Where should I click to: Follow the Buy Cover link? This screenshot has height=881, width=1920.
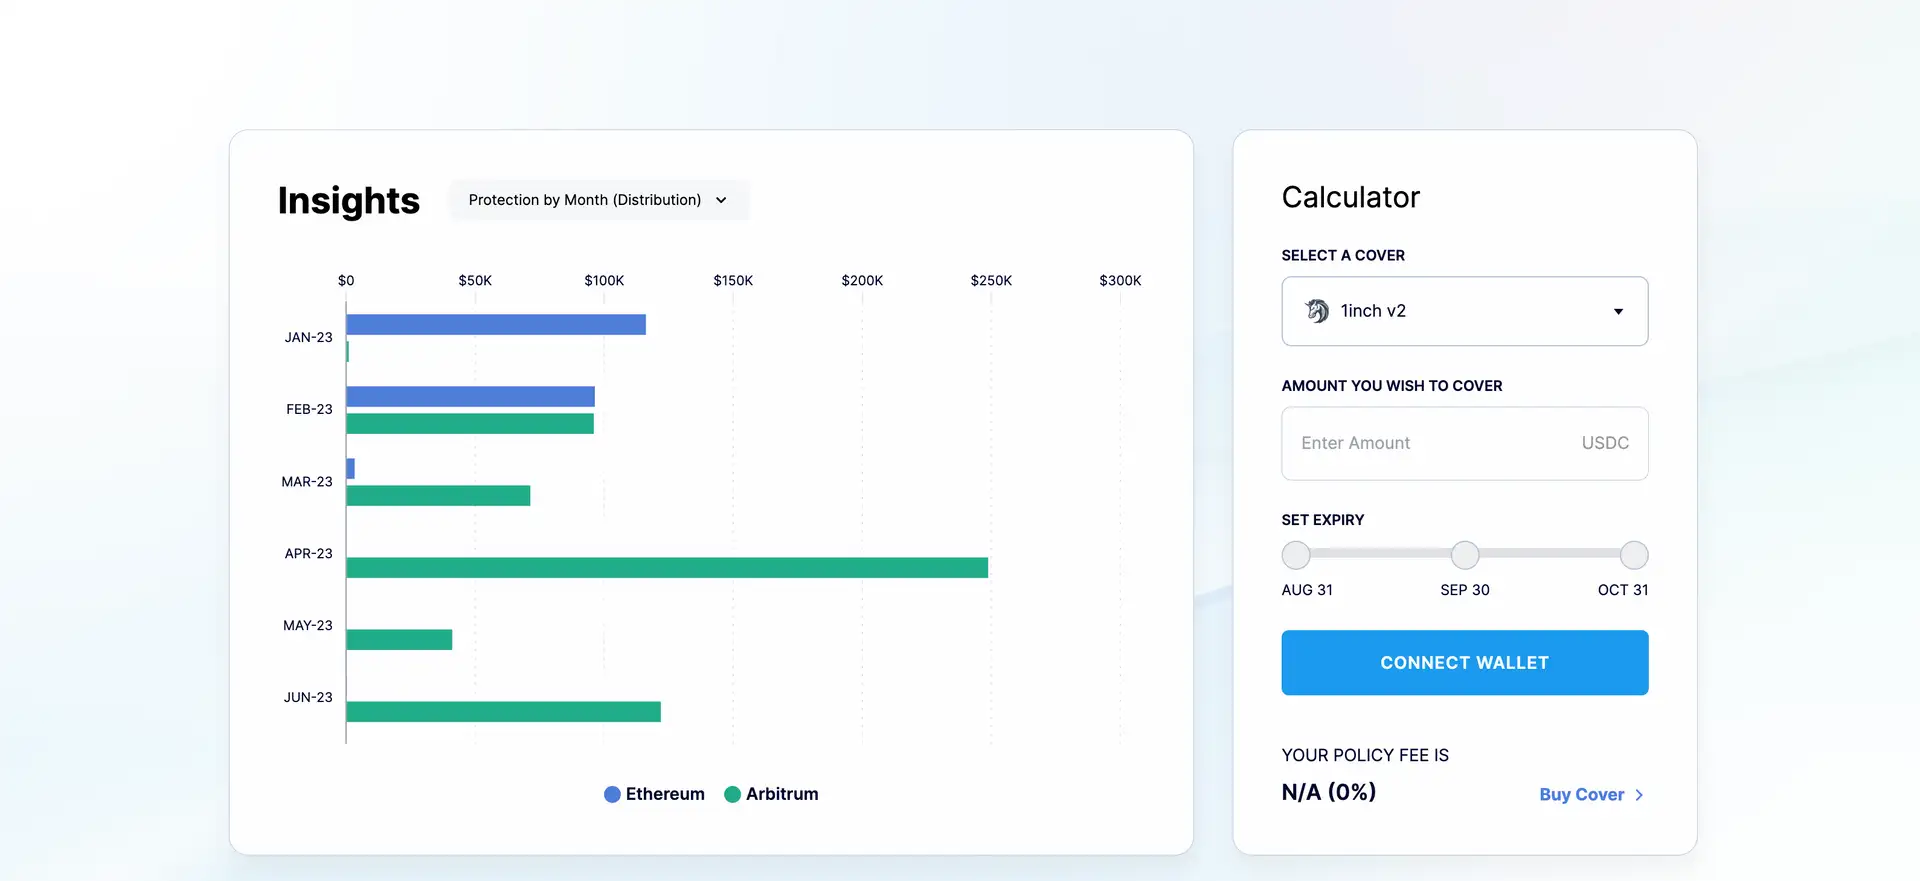(x=1581, y=795)
